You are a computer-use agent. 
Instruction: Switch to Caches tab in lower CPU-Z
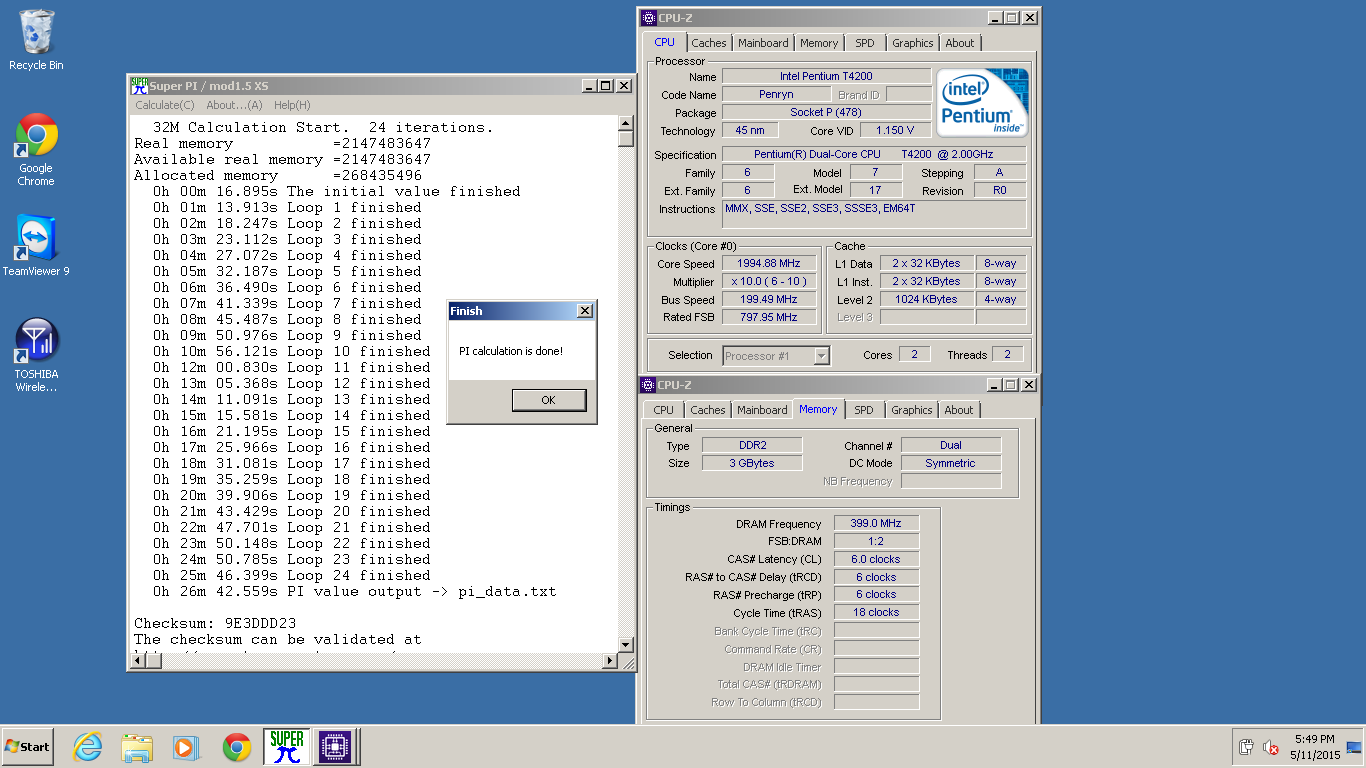click(x=708, y=410)
